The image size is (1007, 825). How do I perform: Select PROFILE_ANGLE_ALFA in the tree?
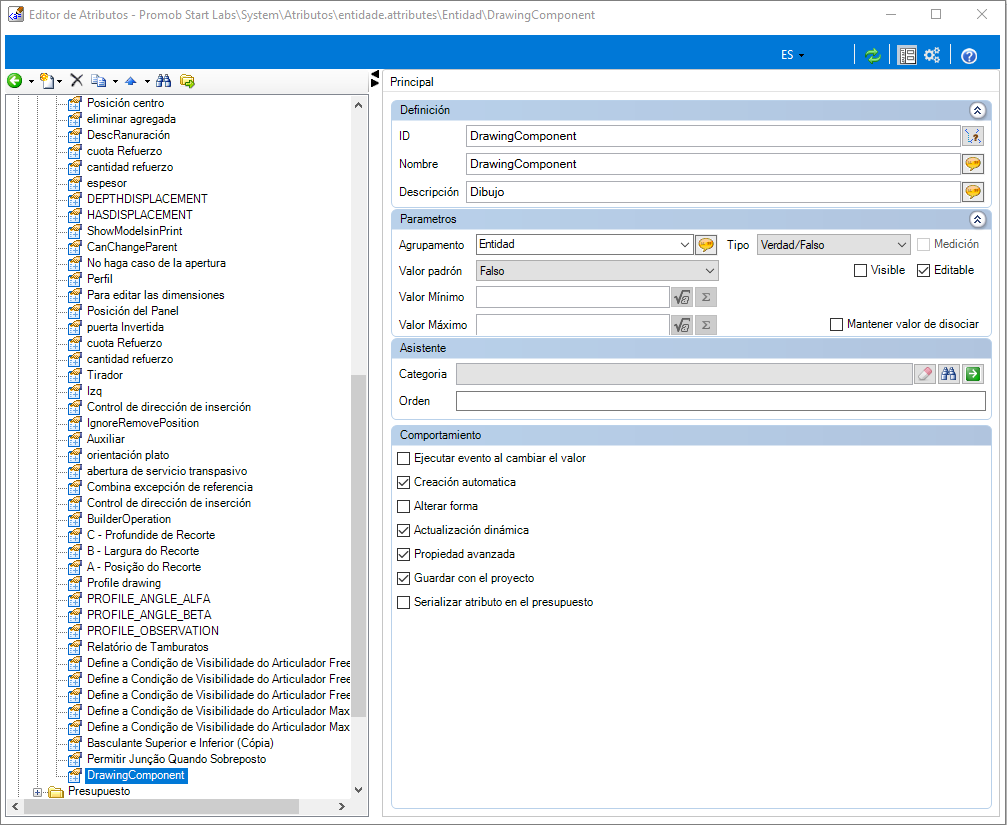[x=148, y=599]
